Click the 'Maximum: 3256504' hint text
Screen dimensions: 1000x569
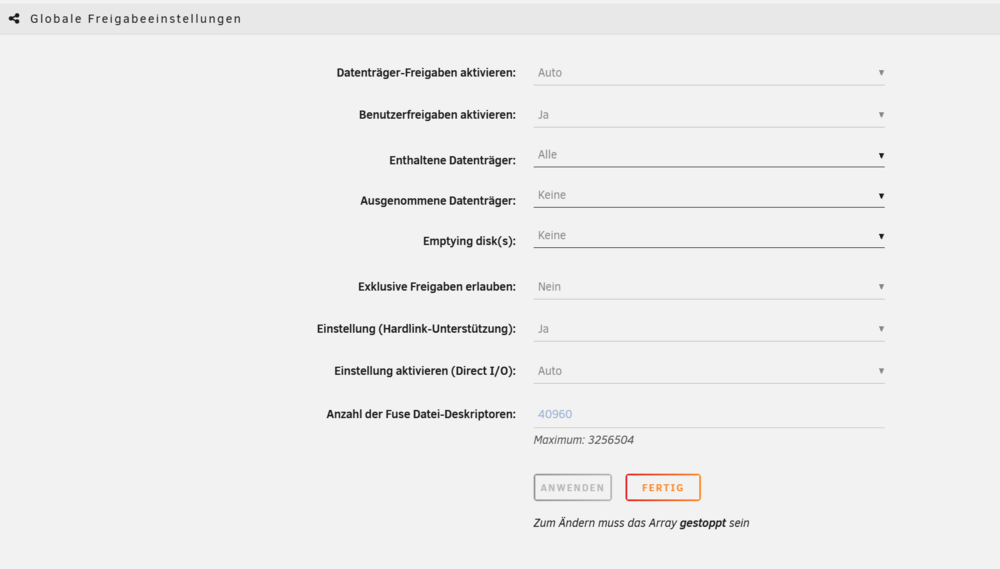pyautogui.click(x=584, y=440)
